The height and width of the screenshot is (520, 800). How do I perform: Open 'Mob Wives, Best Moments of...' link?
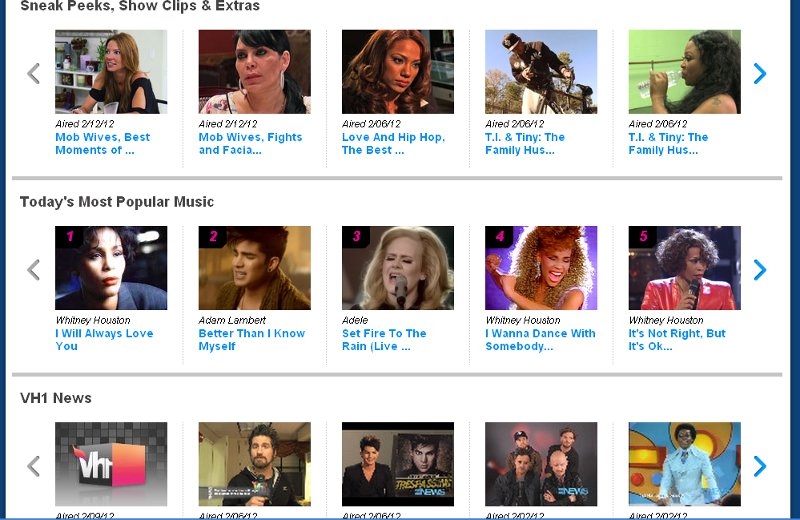[x=102, y=144]
